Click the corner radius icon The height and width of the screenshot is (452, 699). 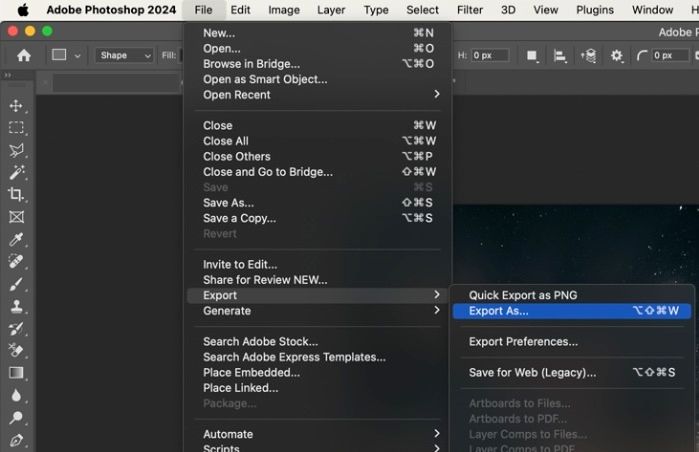[642, 55]
